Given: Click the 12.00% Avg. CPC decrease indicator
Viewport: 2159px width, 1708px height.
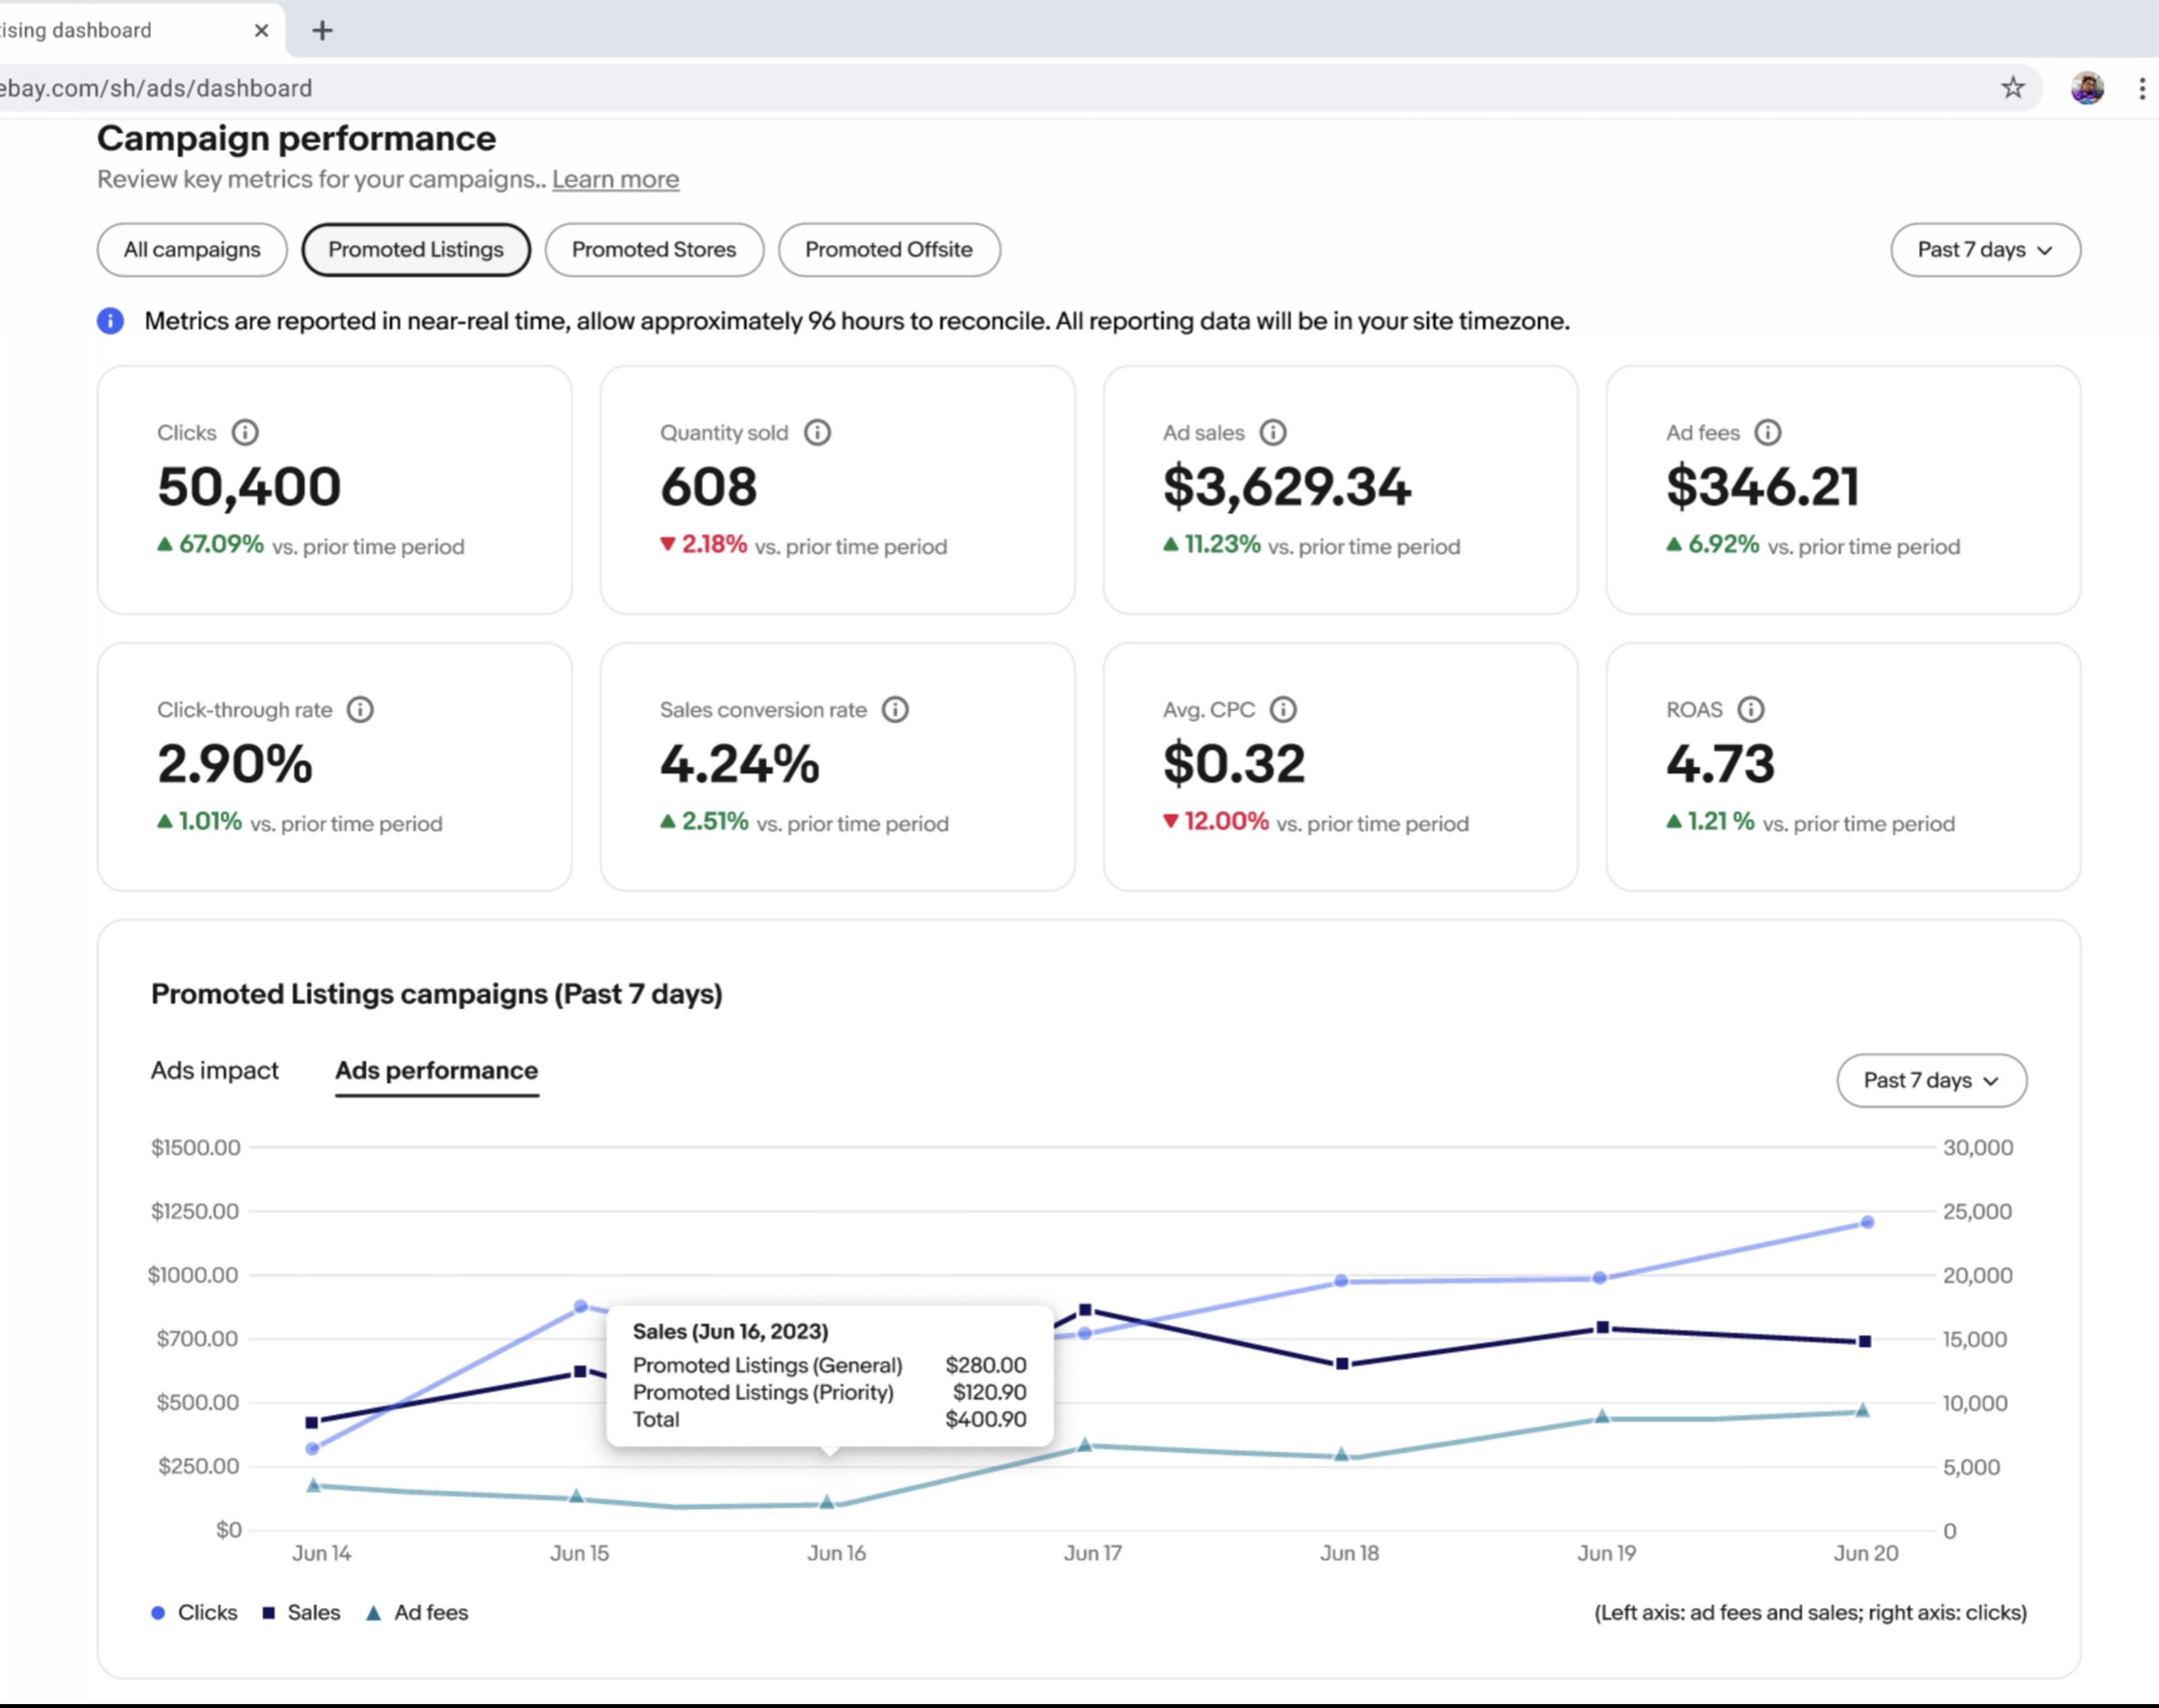Looking at the screenshot, I should tap(1216, 822).
